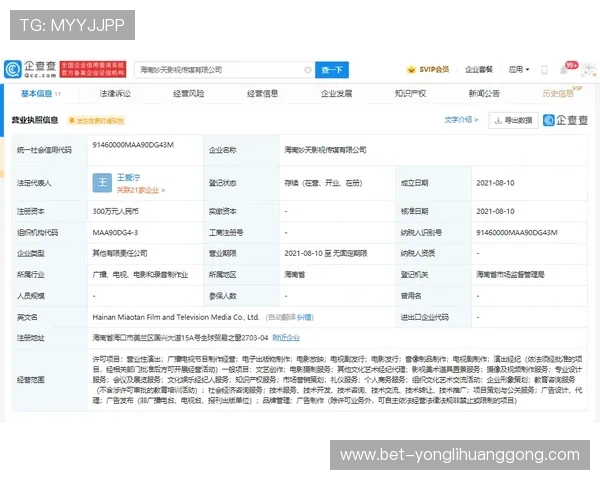Image resolution: width=600 pixels, height=480 pixels.
Task: Select the 知识产权 tab
Action: pyautogui.click(x=410, y=93)
